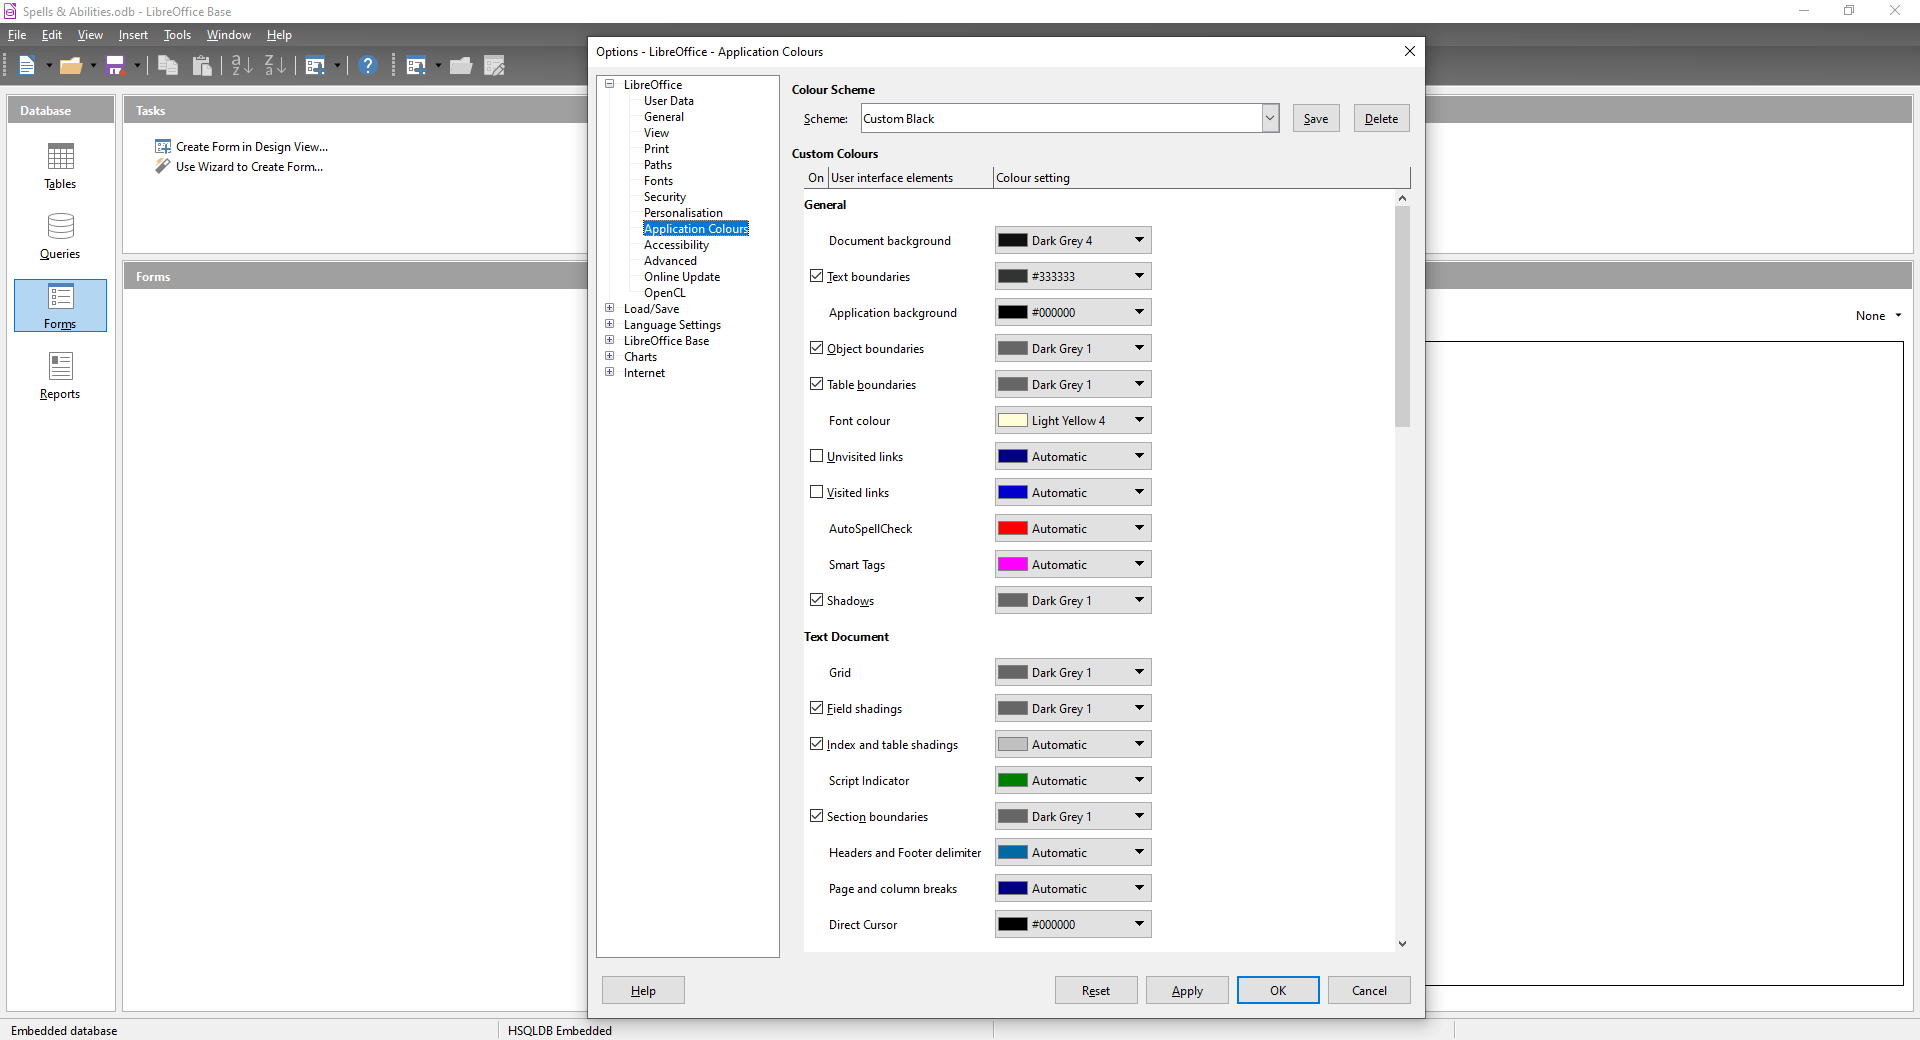Click the Save scheme button
Viewport: 1920px width, 1040px height.
(1316, 118)
